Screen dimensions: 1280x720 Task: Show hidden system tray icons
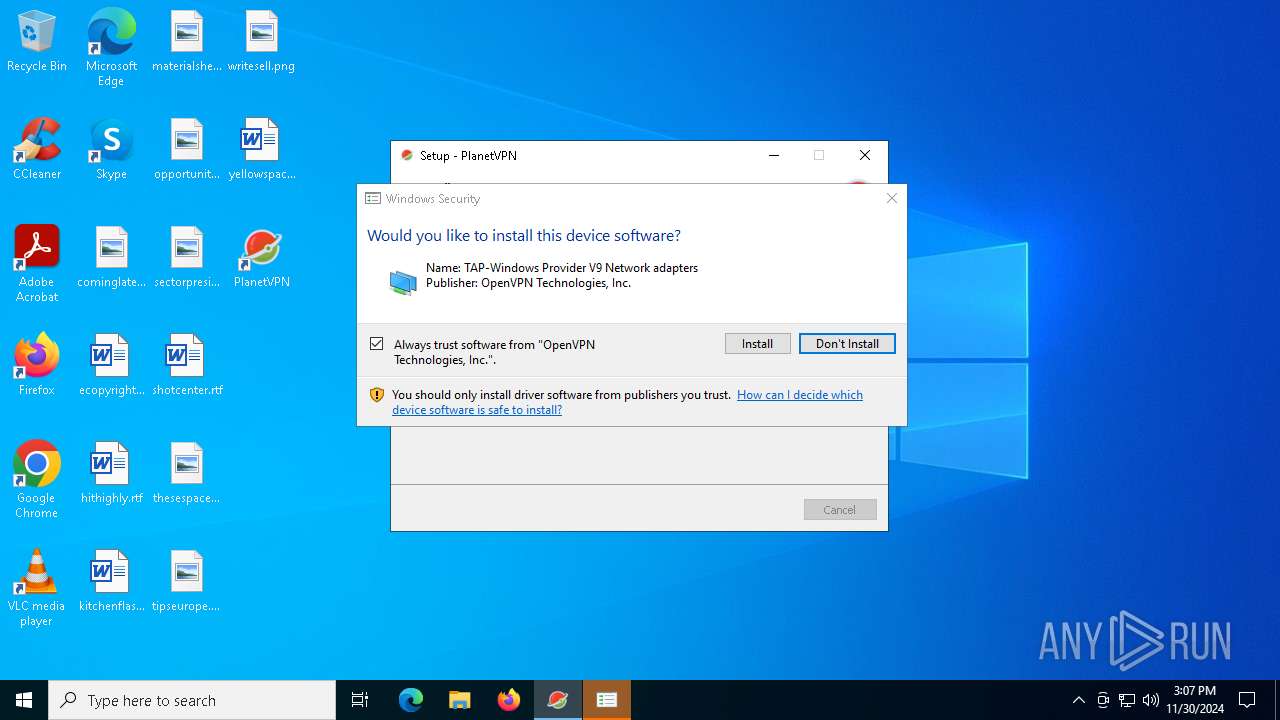pyautogui.click(x=1078, y=700)
